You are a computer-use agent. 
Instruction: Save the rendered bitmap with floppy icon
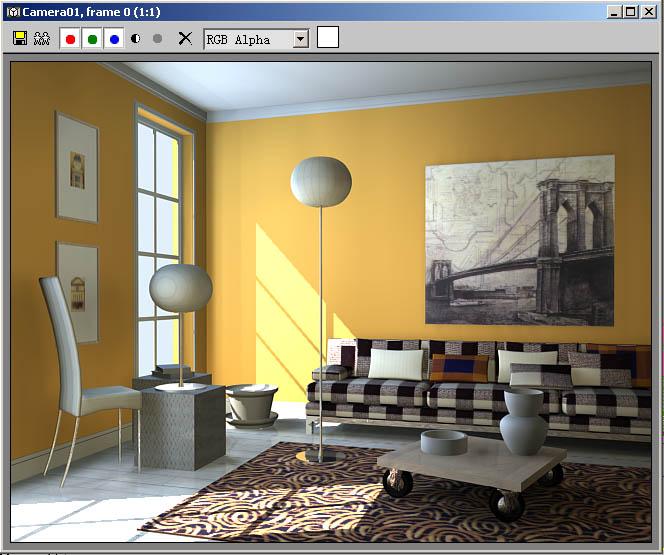pos(19,39)
